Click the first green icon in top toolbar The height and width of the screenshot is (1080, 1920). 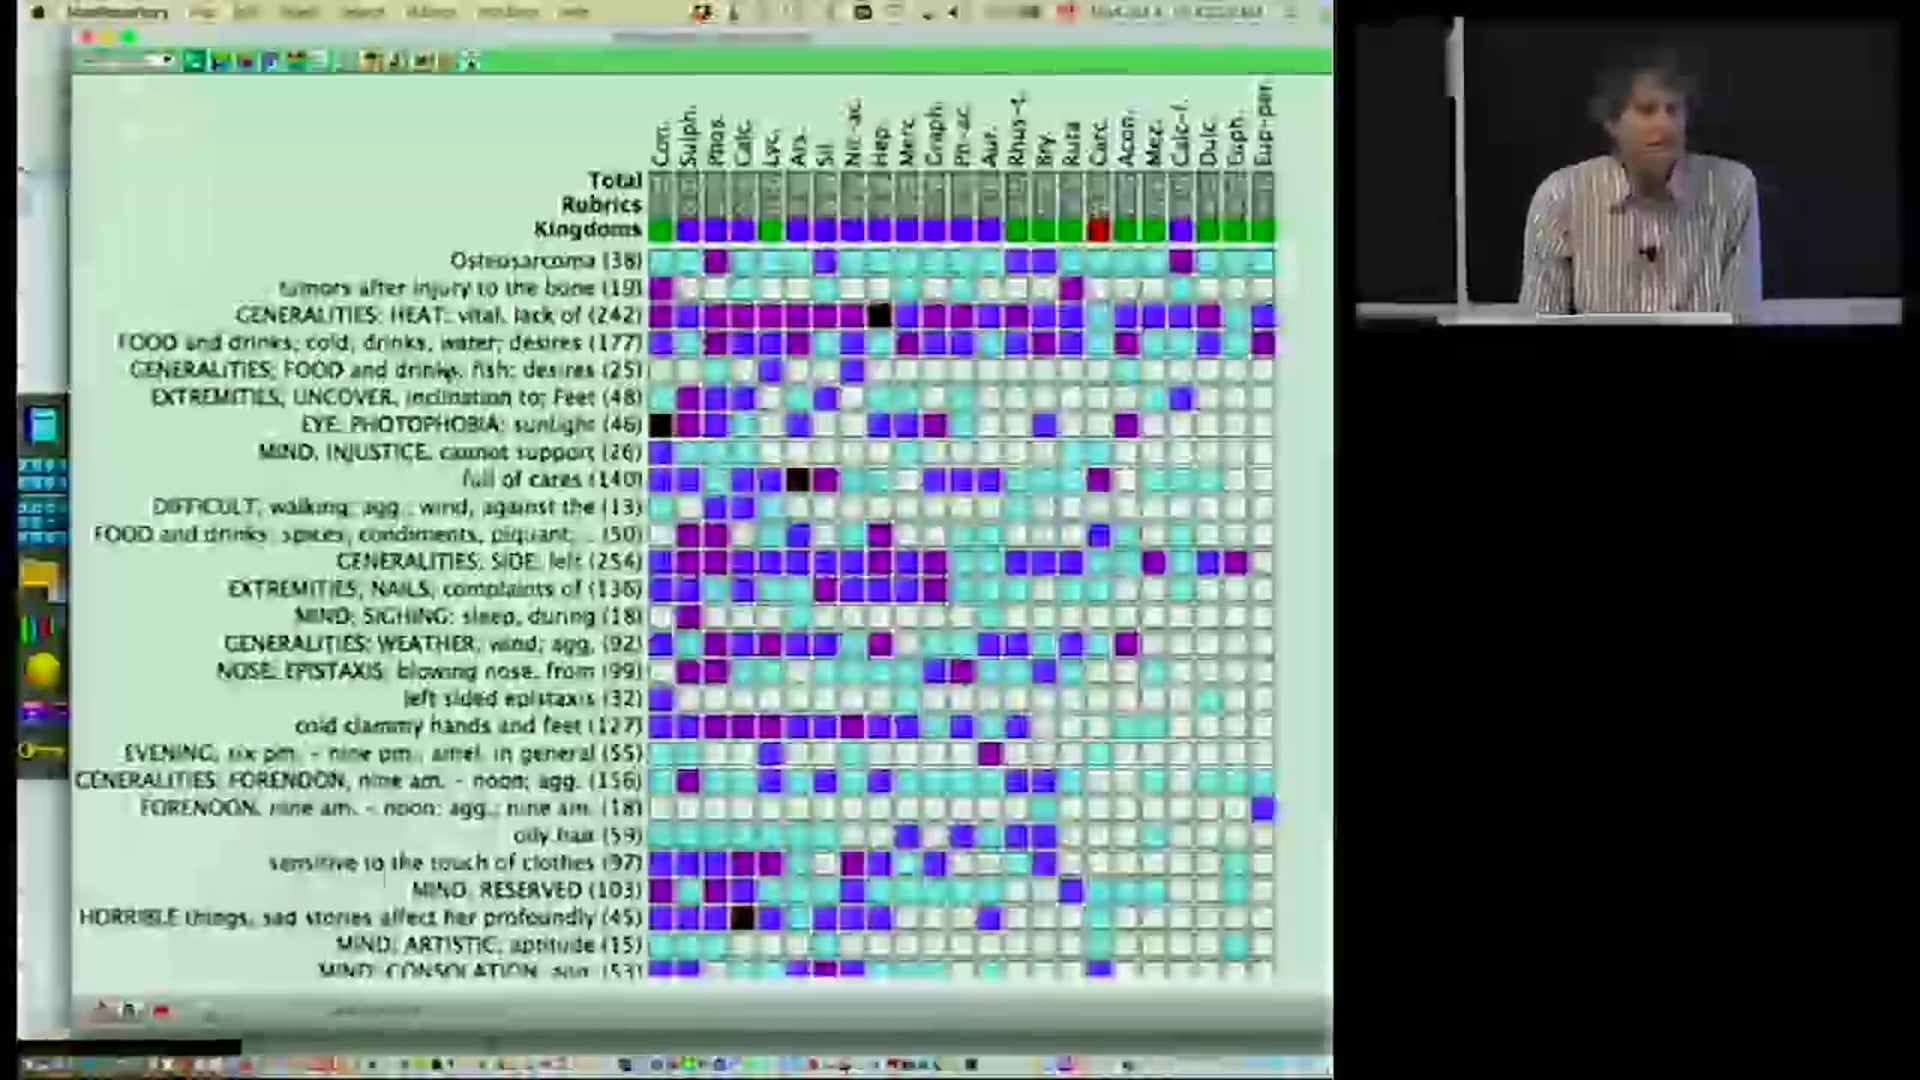(x=194, y=62)
